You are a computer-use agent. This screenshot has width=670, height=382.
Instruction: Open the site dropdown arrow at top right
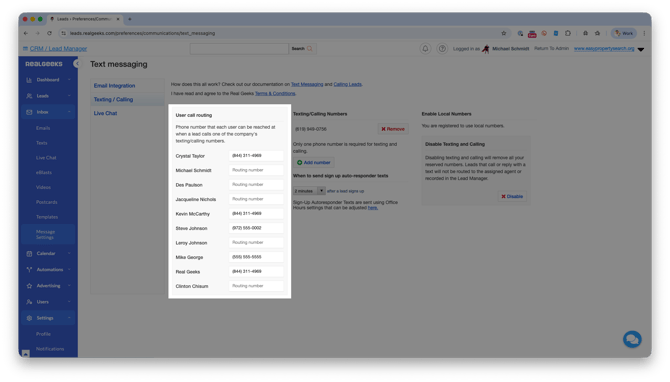641,49
